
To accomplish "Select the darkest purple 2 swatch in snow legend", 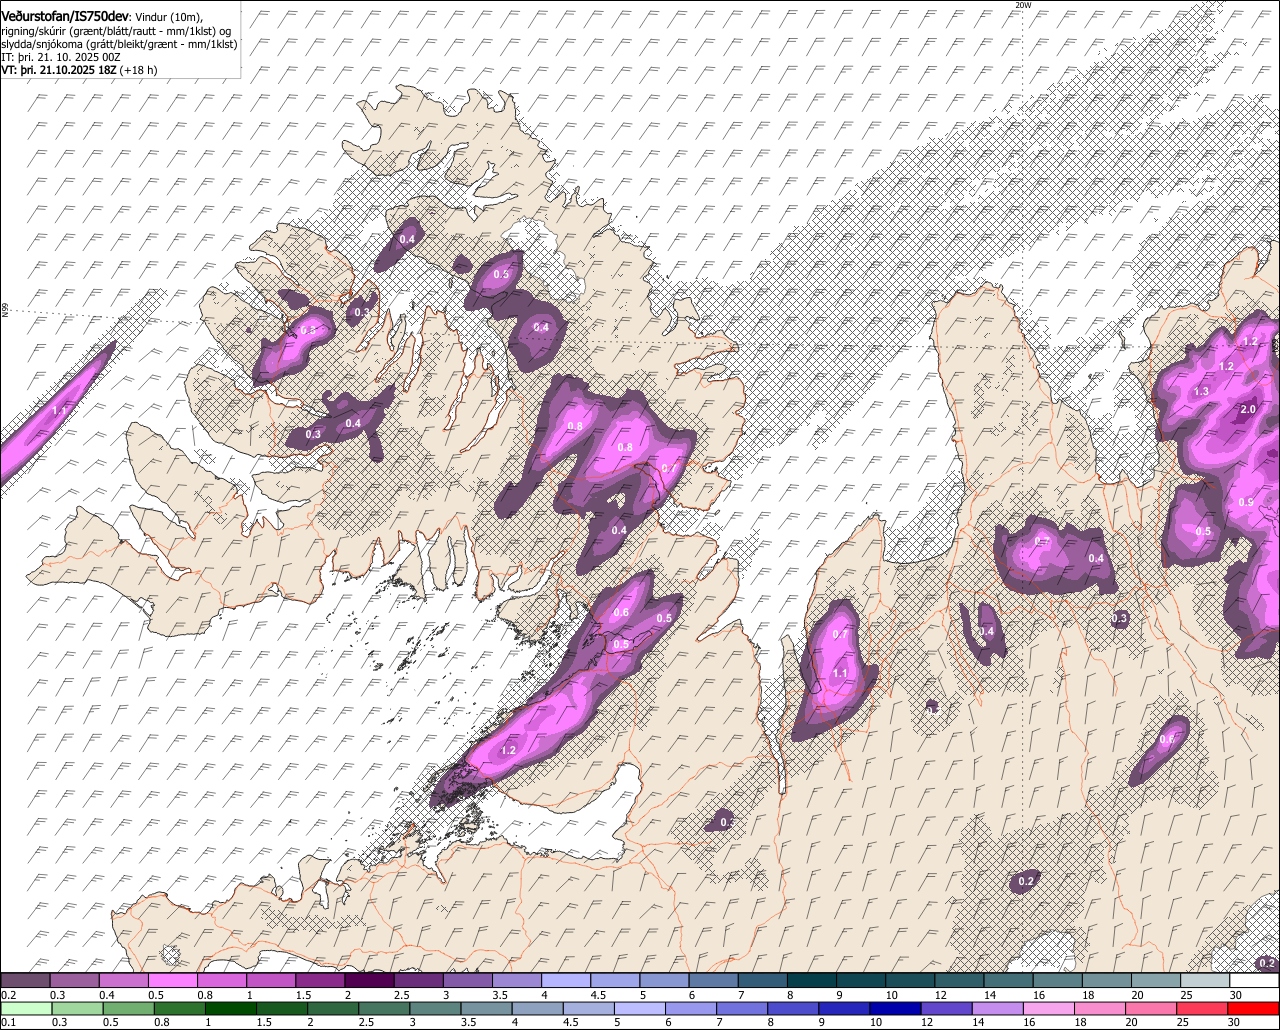I will [x=369, y=980].
